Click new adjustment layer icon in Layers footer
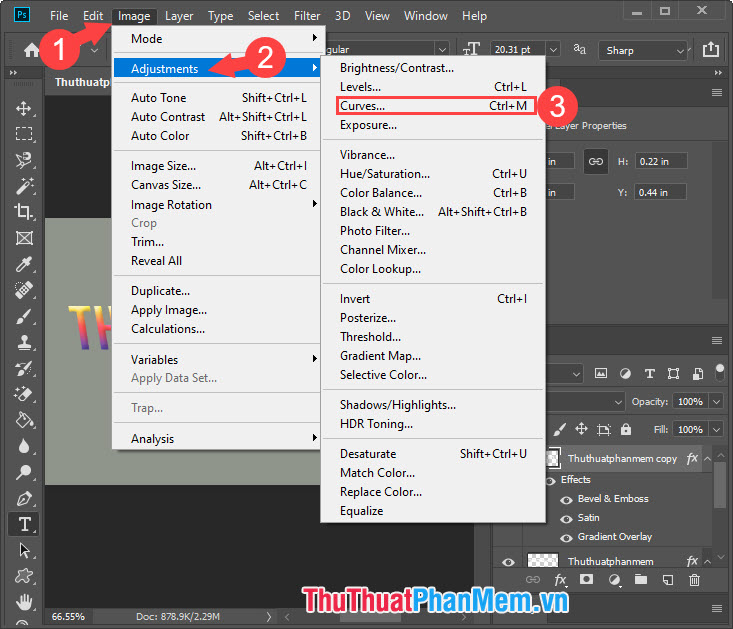This screenshot has height=629, width=733. click(614, 580)
